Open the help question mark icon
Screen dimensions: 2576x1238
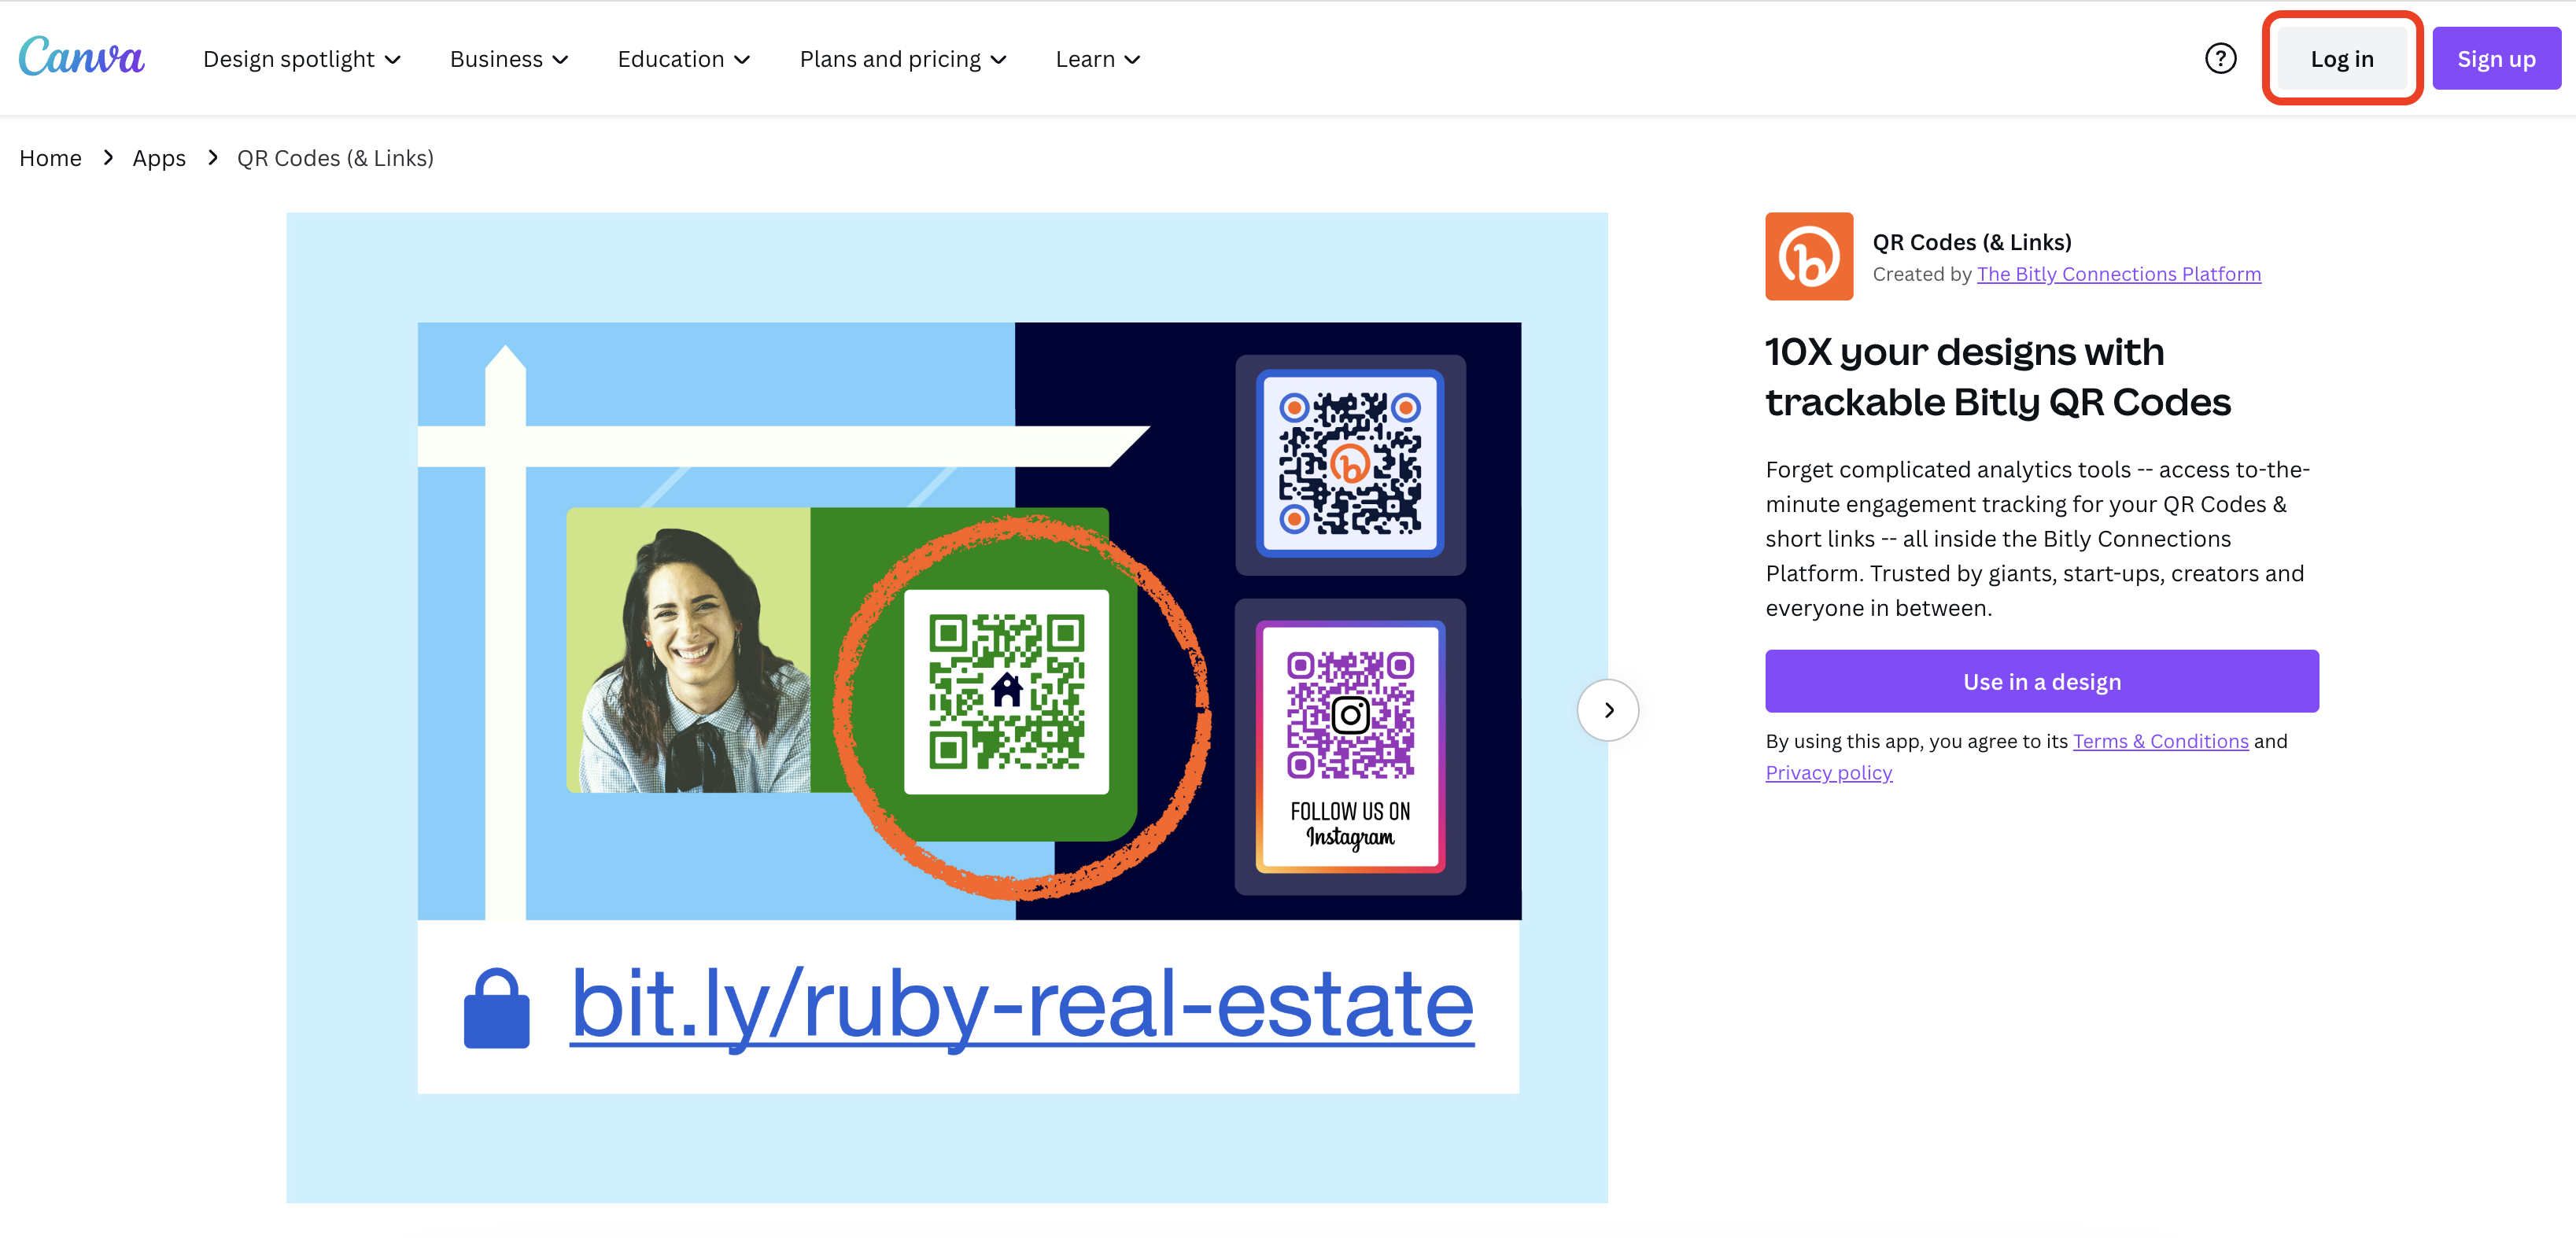2220,59
